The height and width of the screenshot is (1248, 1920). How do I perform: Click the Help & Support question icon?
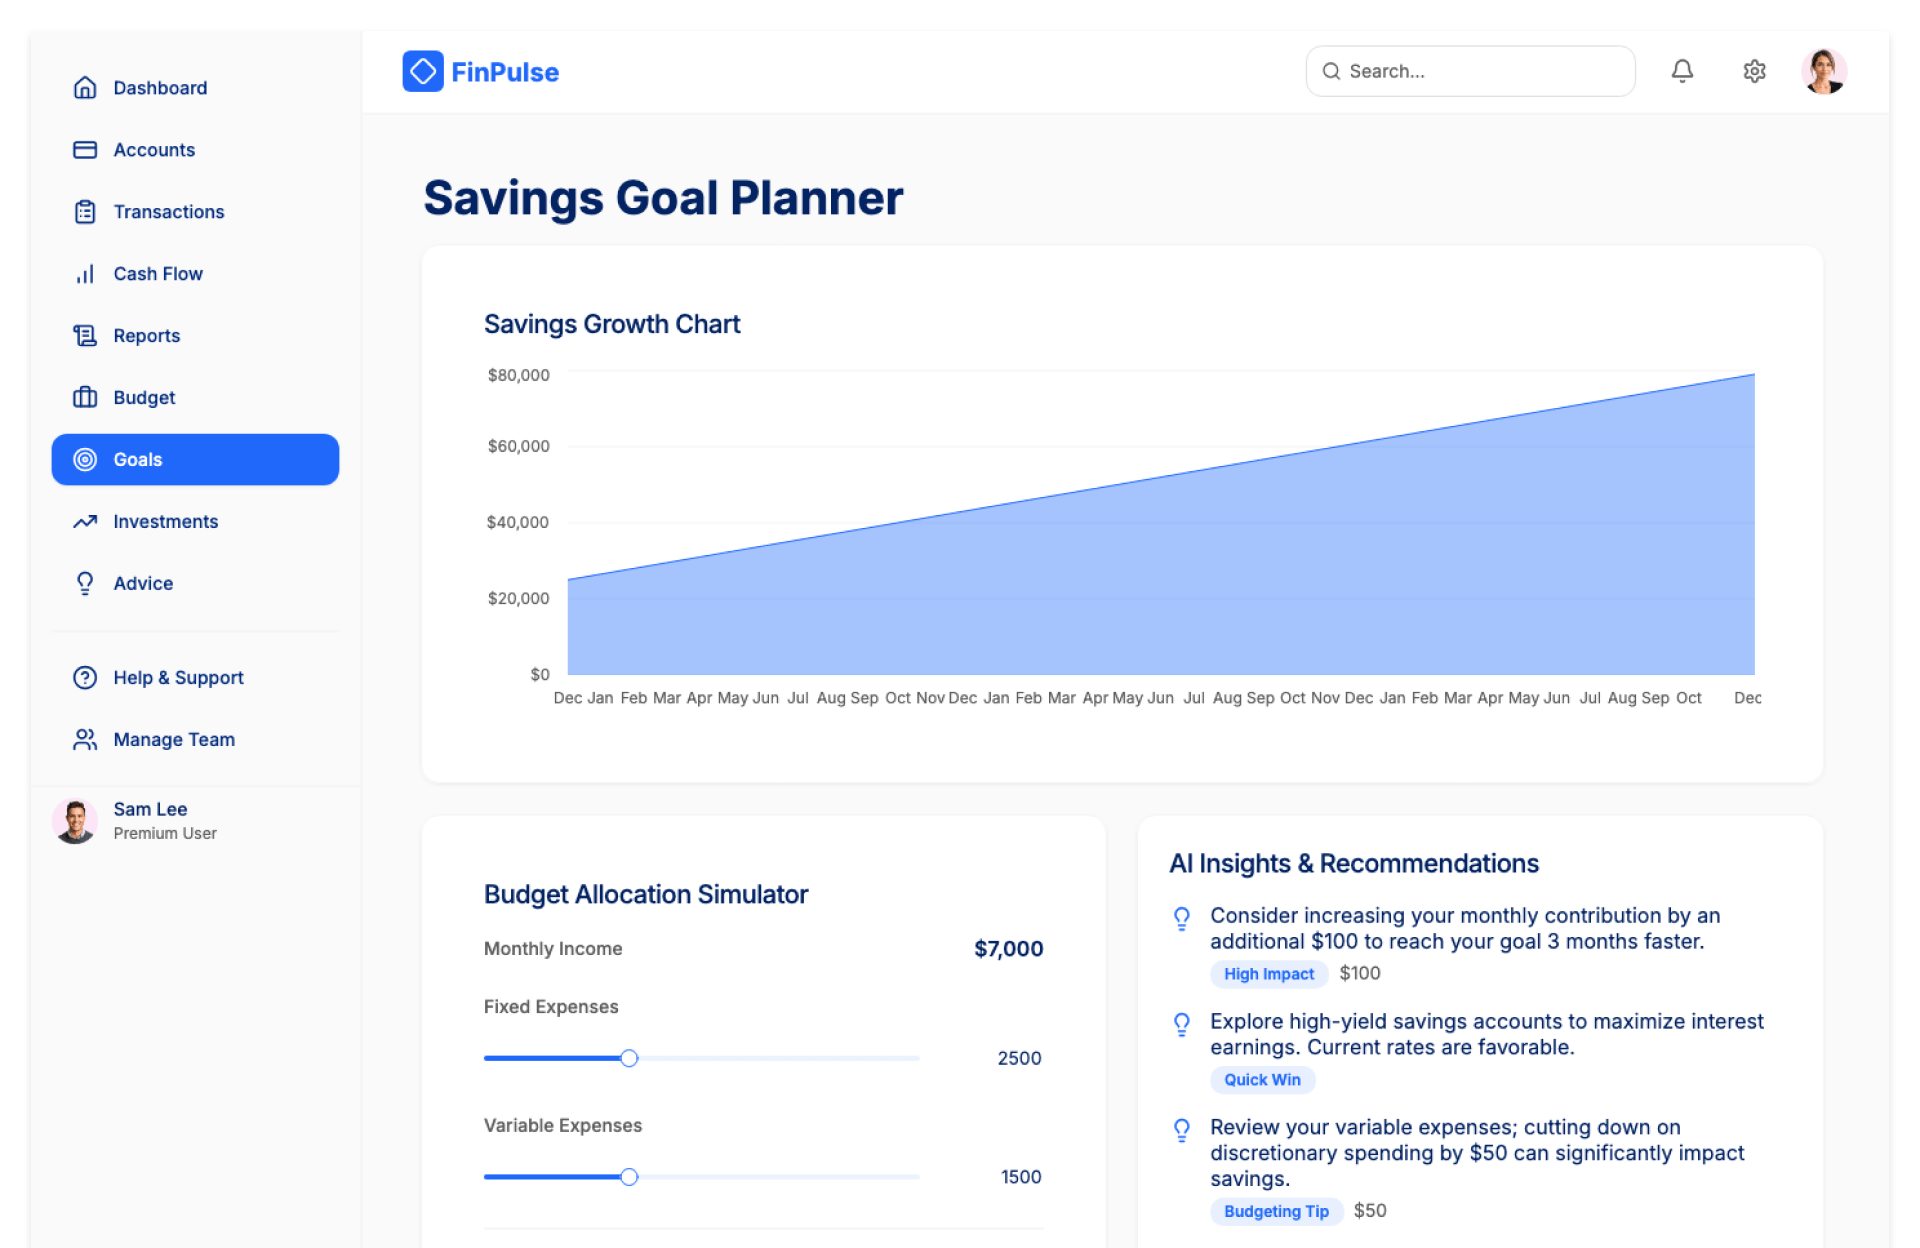click(85, 678)
